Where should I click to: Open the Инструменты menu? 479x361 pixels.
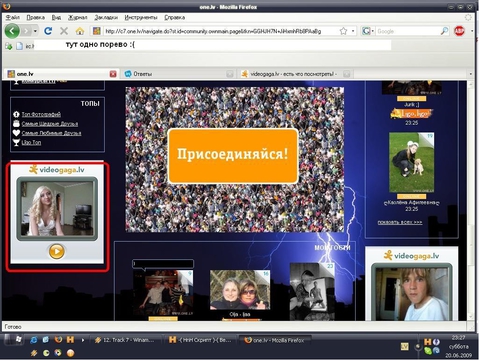(x=141, y=17)
